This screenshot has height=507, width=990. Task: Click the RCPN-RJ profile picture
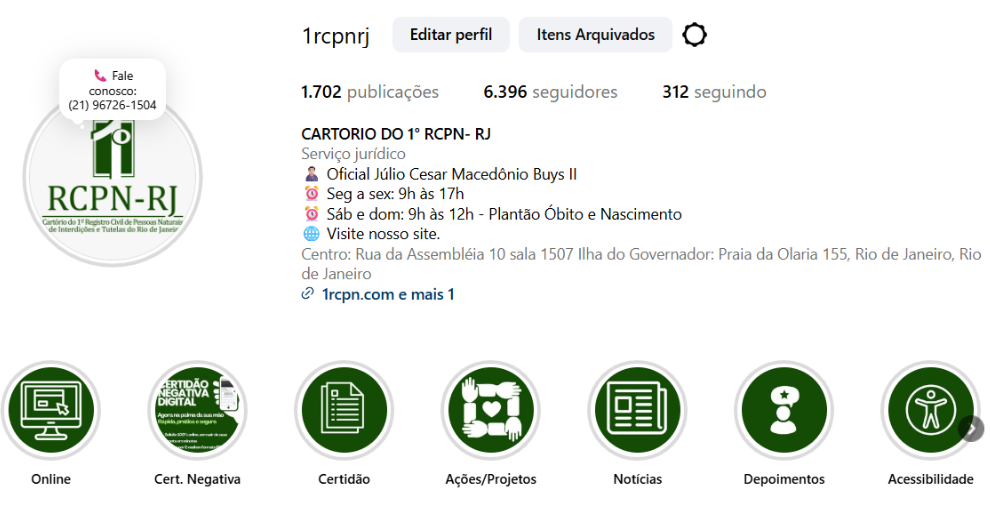pyautogui.click(x=112, y=177)
